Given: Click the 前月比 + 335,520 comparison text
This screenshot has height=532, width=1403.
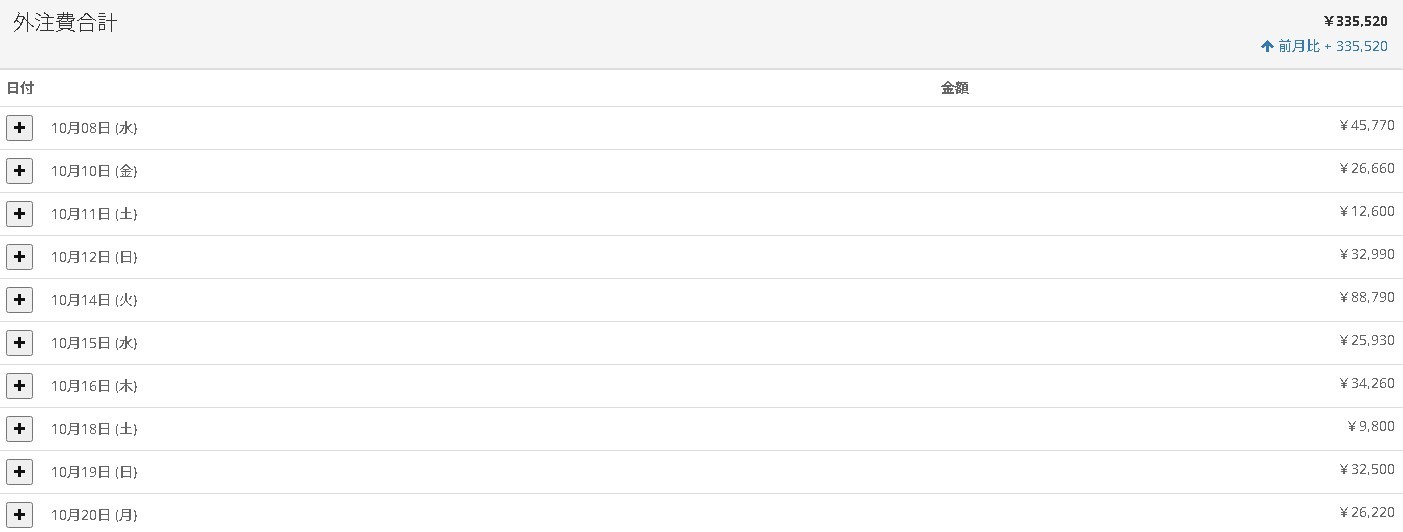Looking at the screenshot, I should (1333, 46).
